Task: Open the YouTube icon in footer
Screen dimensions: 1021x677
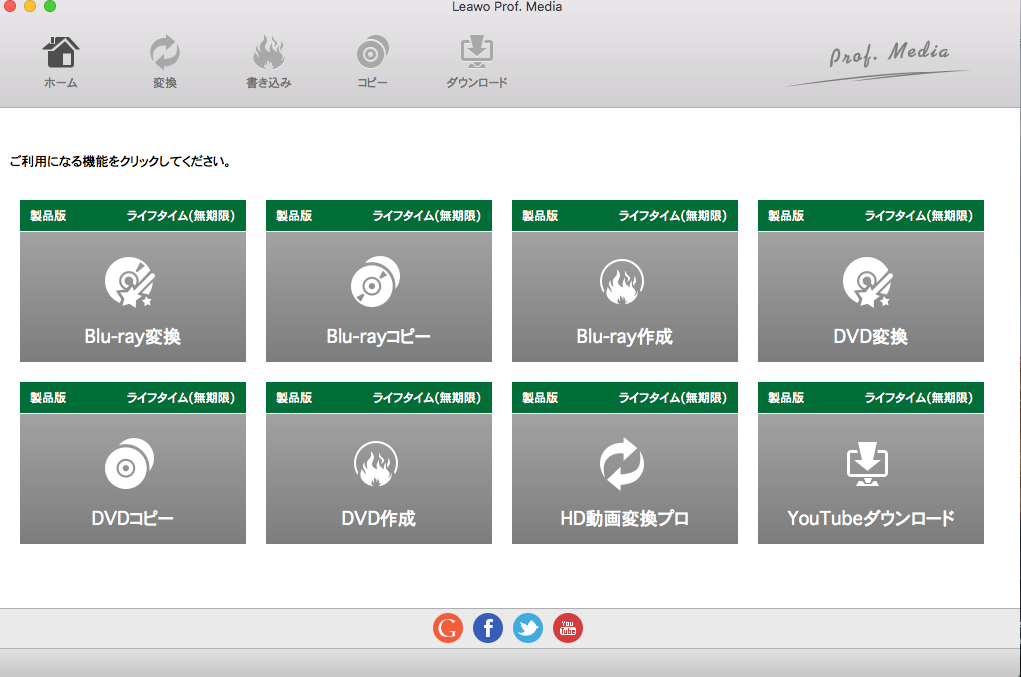Action: [x=568, y=628]
